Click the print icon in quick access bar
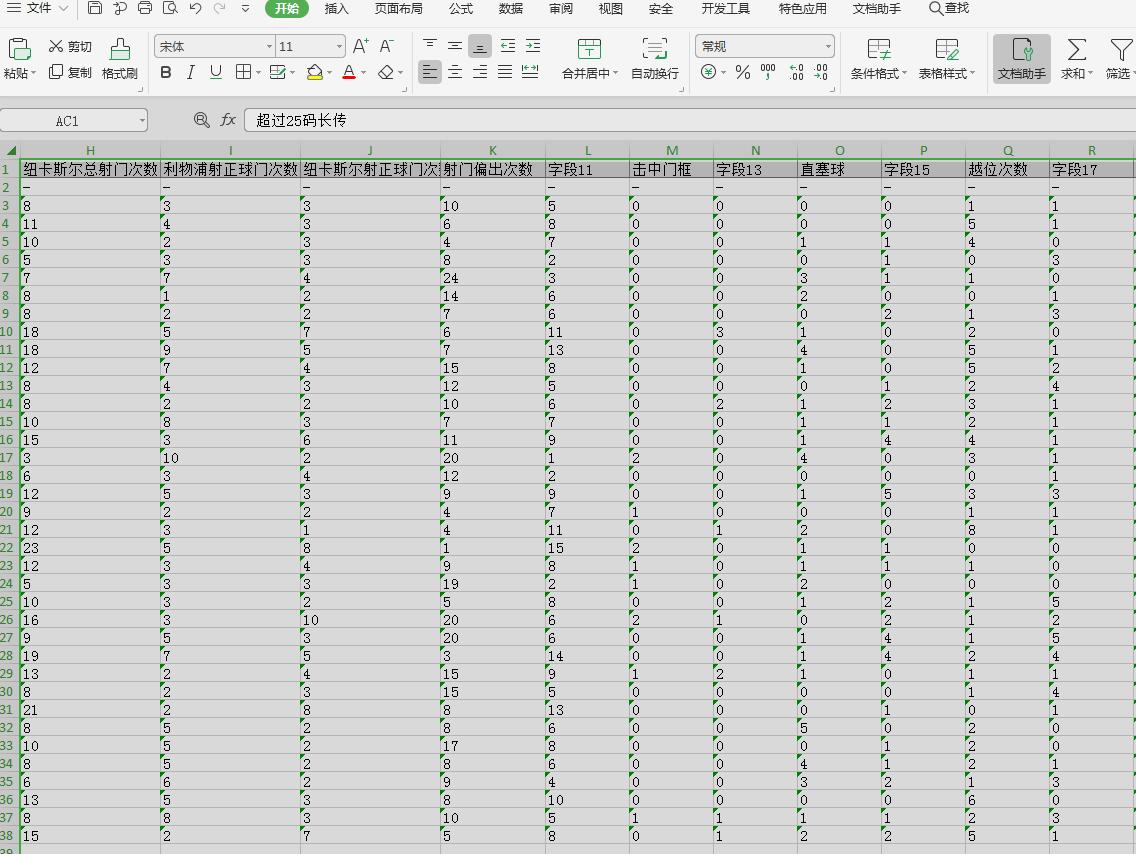 pos(145,9)
